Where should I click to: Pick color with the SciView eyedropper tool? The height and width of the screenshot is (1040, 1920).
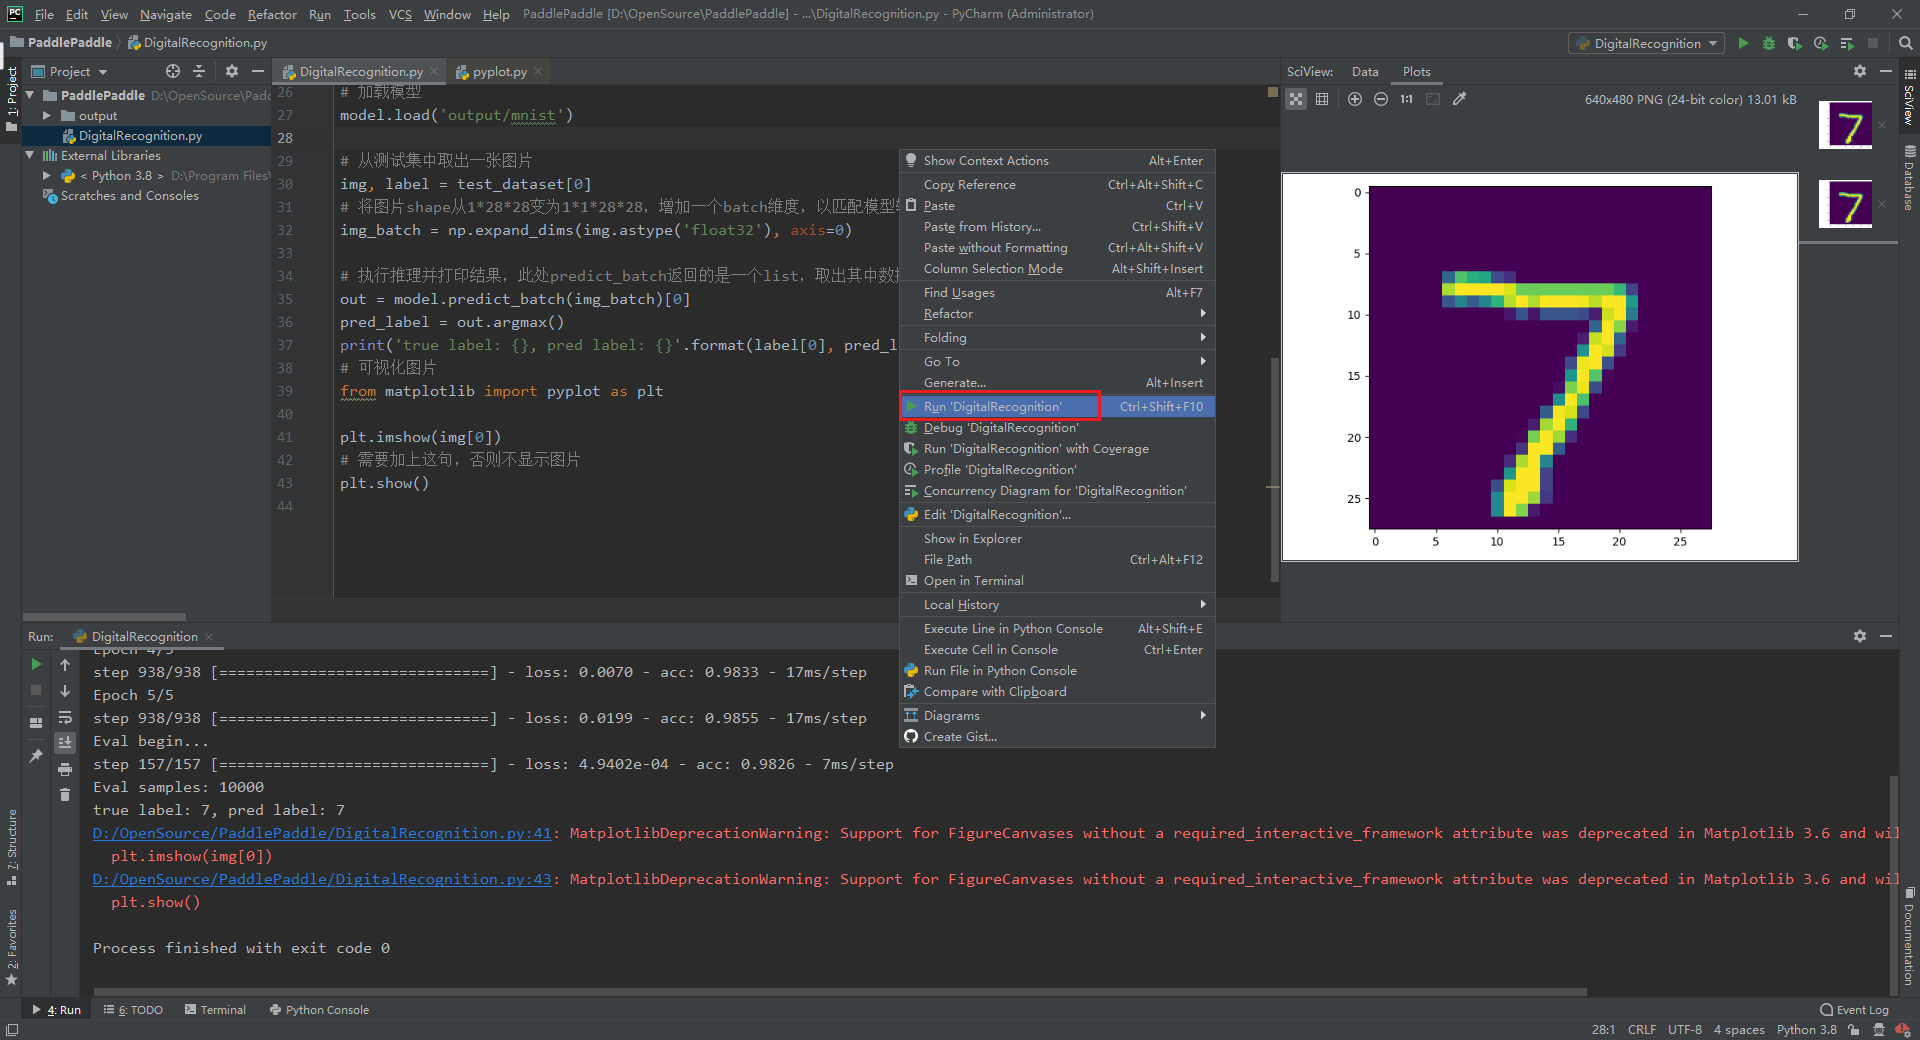click(1459, 99)
